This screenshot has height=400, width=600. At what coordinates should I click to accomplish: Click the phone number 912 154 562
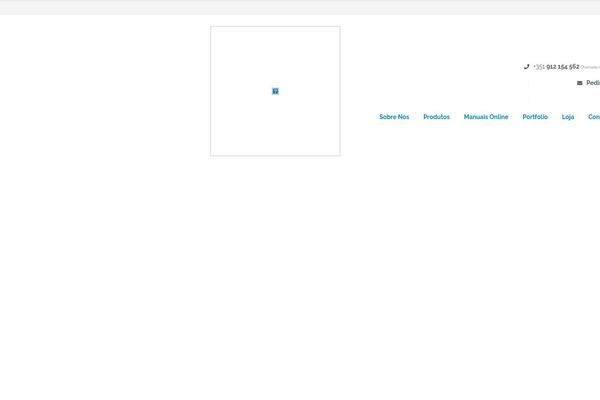click(x=562, y=67)
